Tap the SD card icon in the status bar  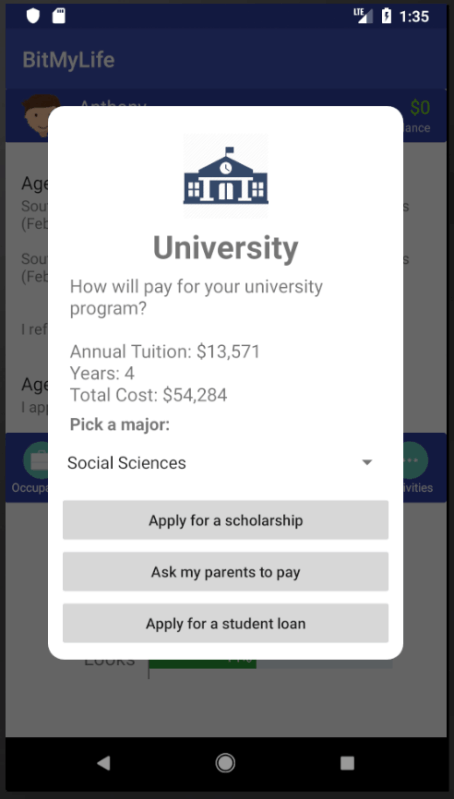pos(59,16)
